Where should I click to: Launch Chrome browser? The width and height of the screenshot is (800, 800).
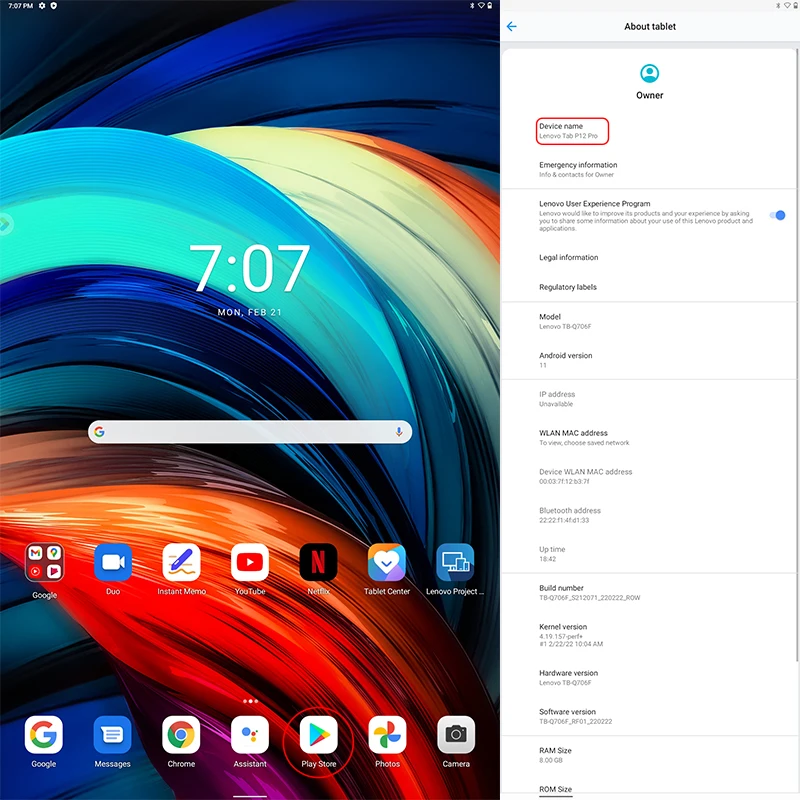(181, 735)
